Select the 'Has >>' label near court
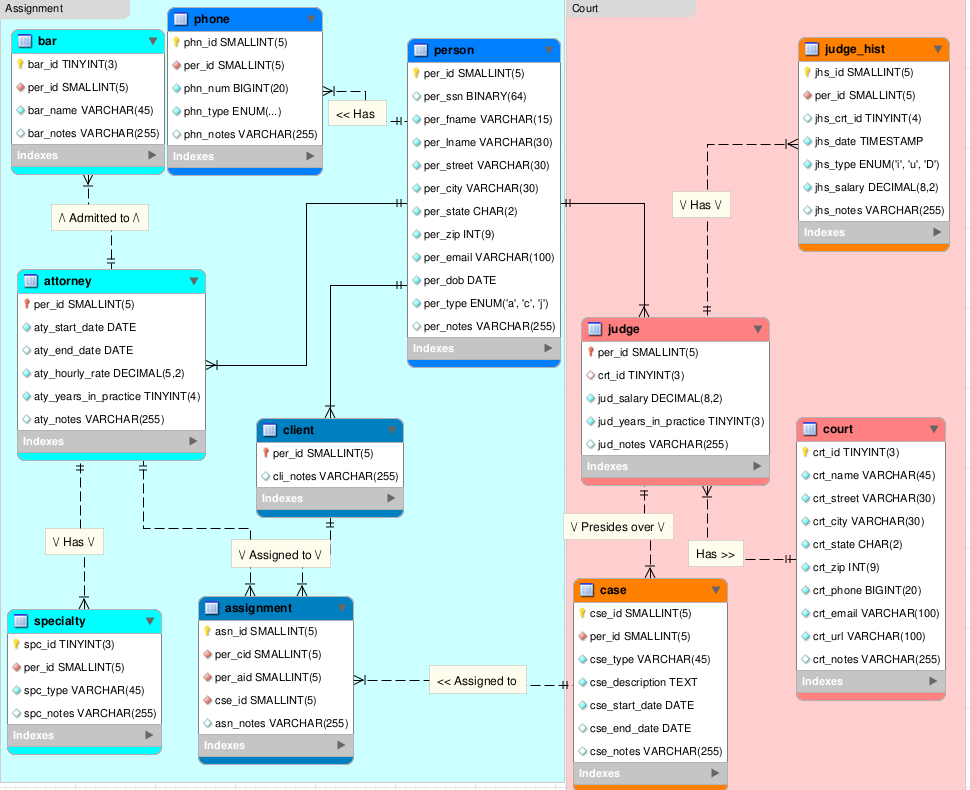The width and height of the screenshot is (970, 790). pyautogui.click(x=715, y=554)
